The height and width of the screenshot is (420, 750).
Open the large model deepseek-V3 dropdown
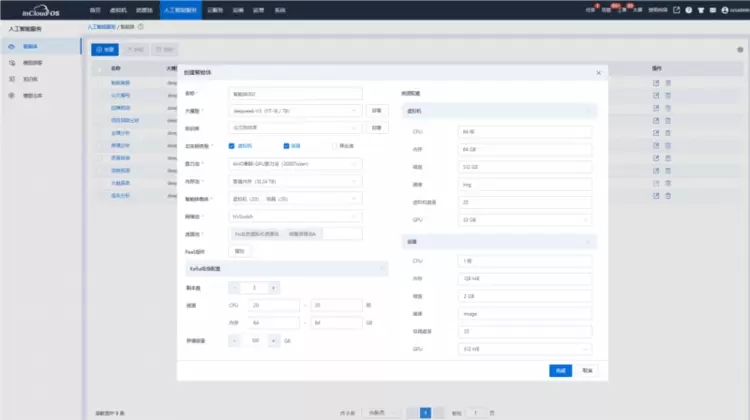[295, 111]
